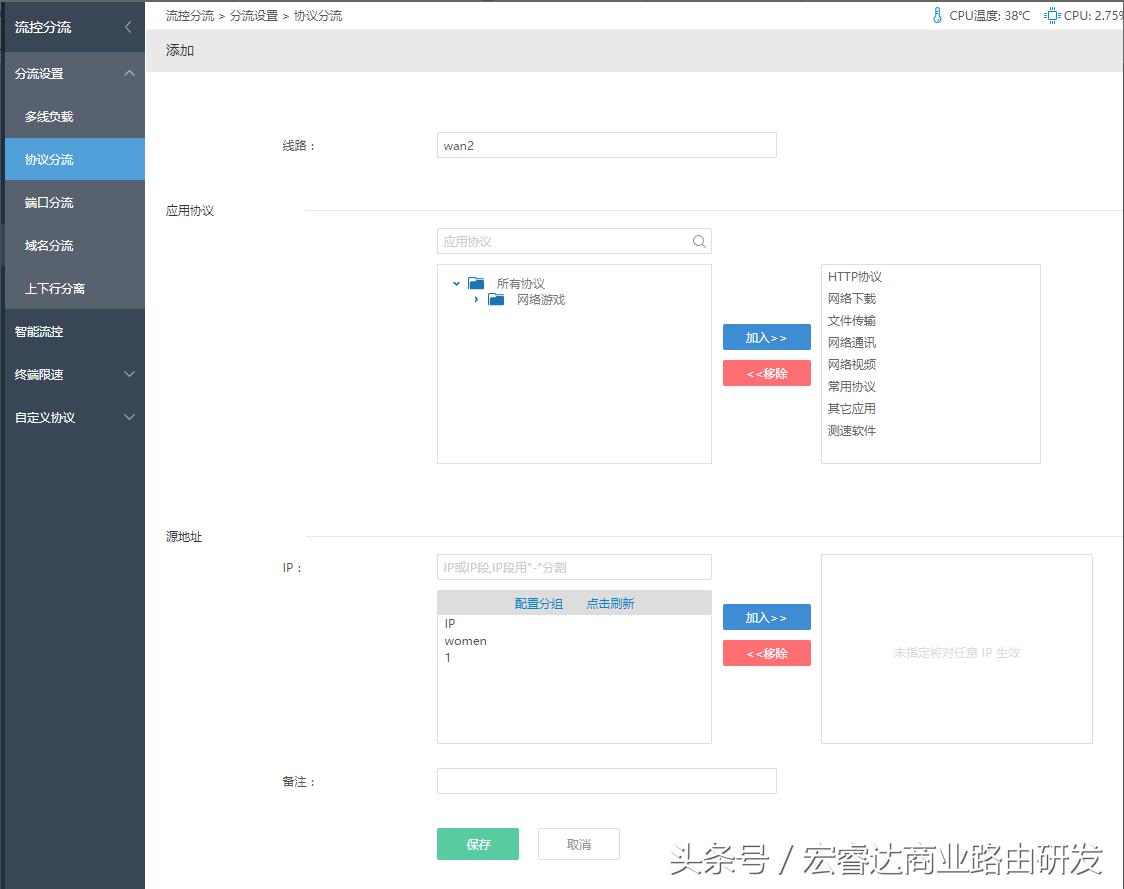Image resolution: width=1124 pixels, height=889 pixels.
Task: Collapse the 所有协议 tree node
Action: [456, 284]
